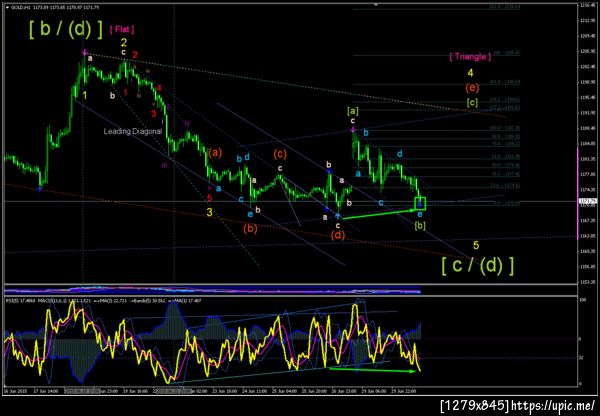Click the dropdown arrow beside GOLD,H1 title

click(7, 7)
